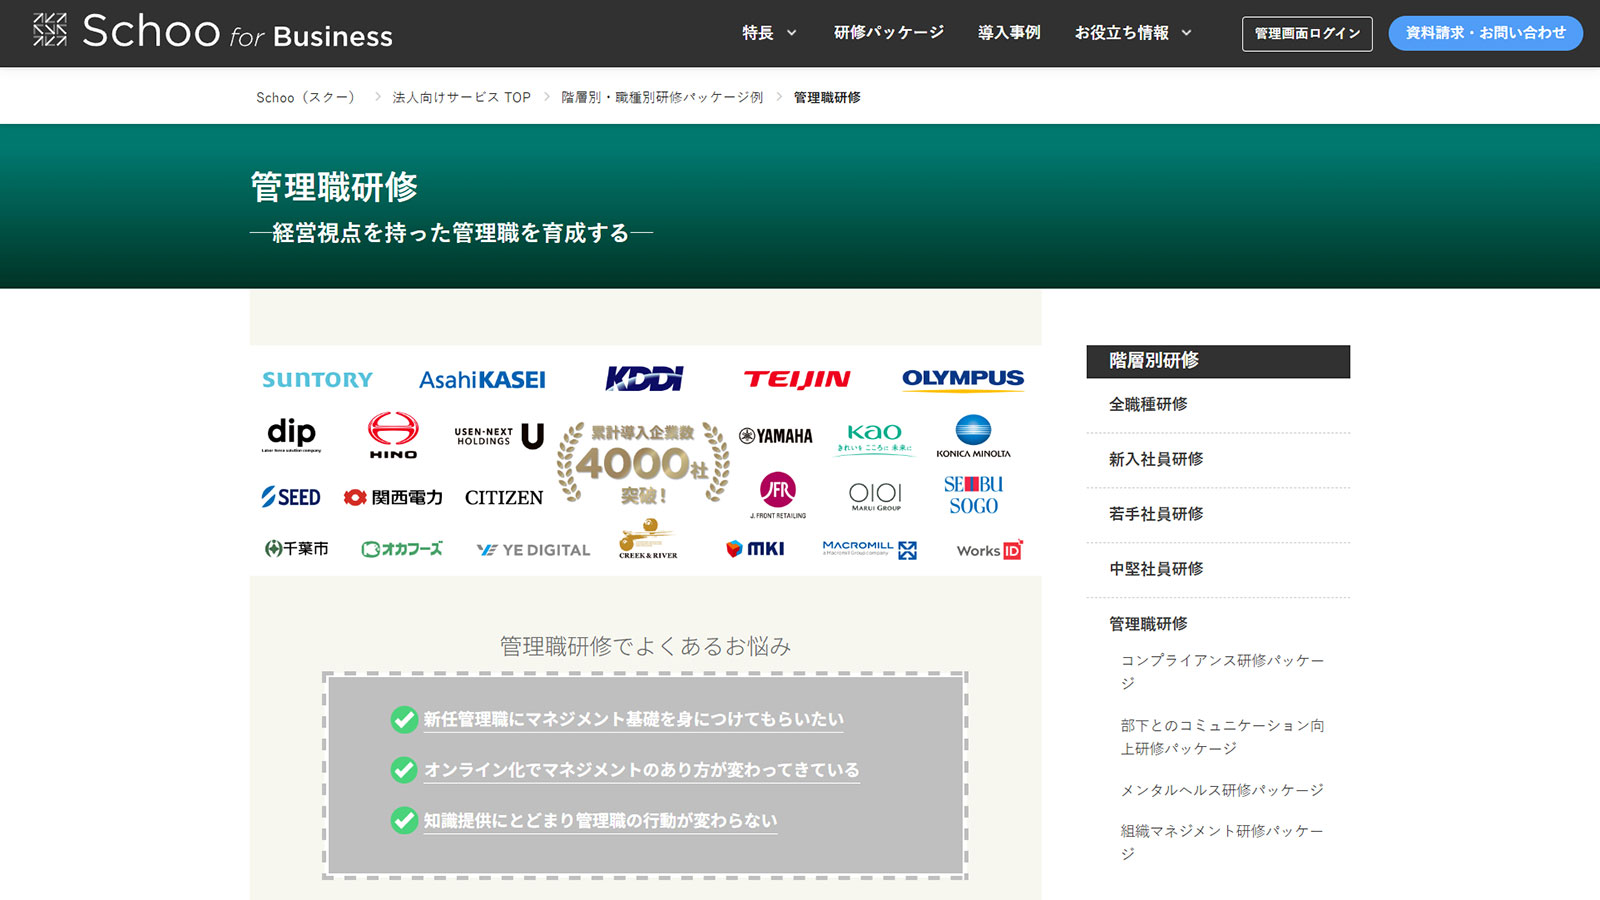Image resolution: width=1600 pixels, height=900 pixels.
Task: Click the TEIJIN logo
Action: coord(797,379)
